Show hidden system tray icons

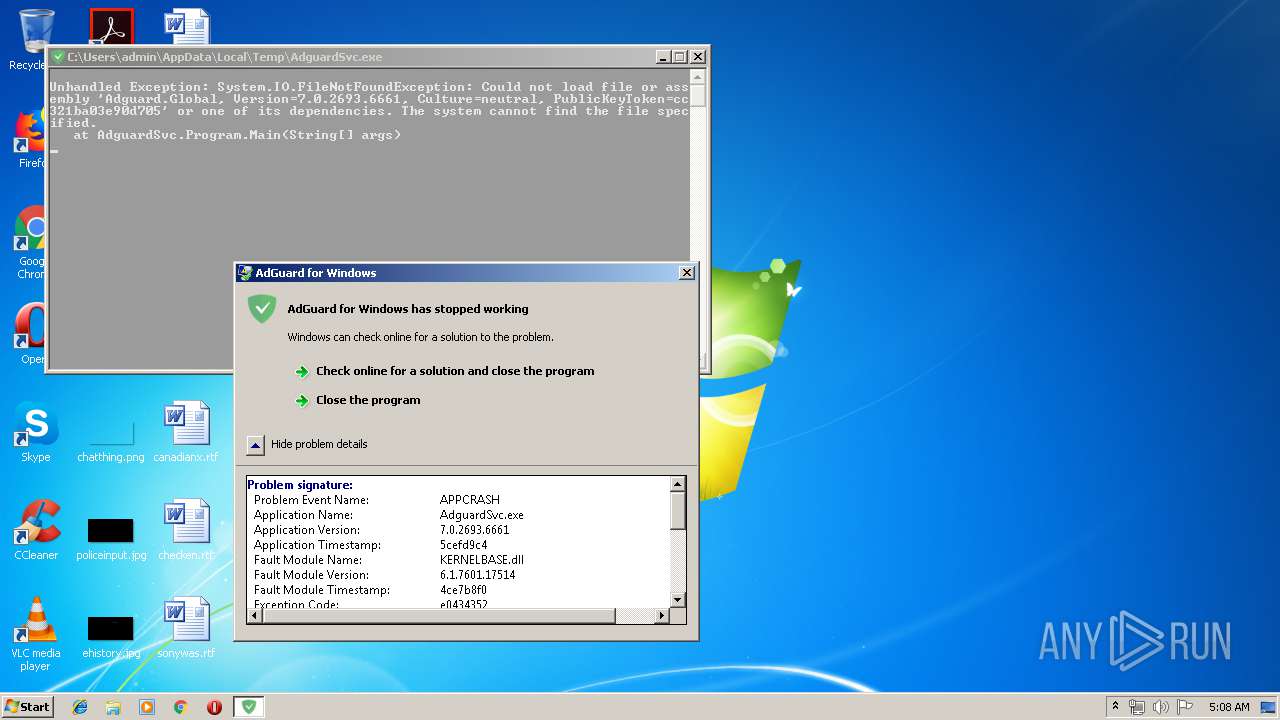pyautogui.click(x=1116, y=707)
